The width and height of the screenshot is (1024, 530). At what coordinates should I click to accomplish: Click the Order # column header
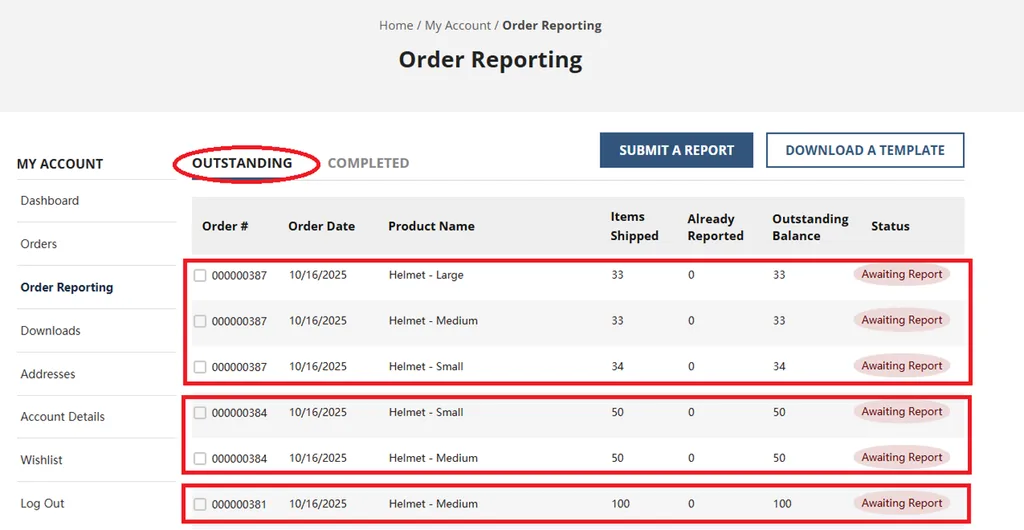tap(225, 226)
